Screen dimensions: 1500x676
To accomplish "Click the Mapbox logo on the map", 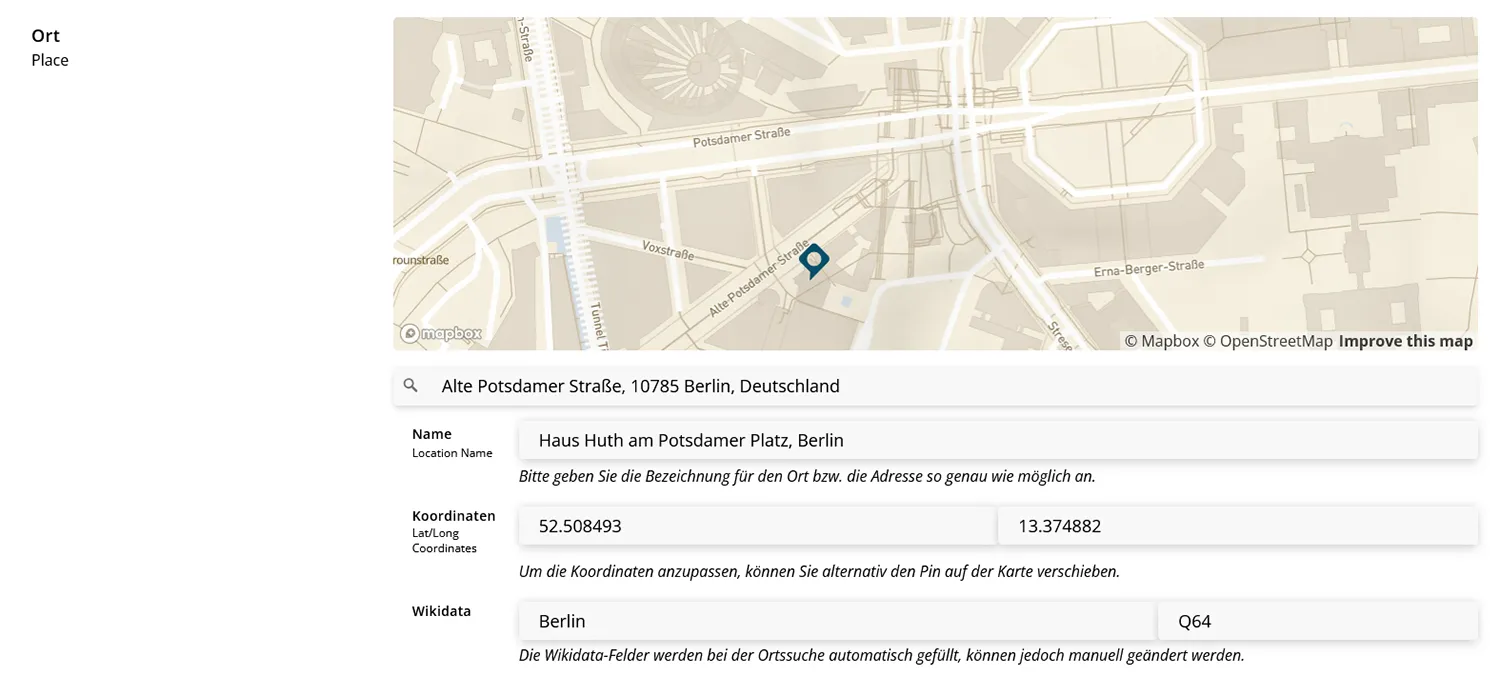I will pyautogui.click(x=441, y=334).
